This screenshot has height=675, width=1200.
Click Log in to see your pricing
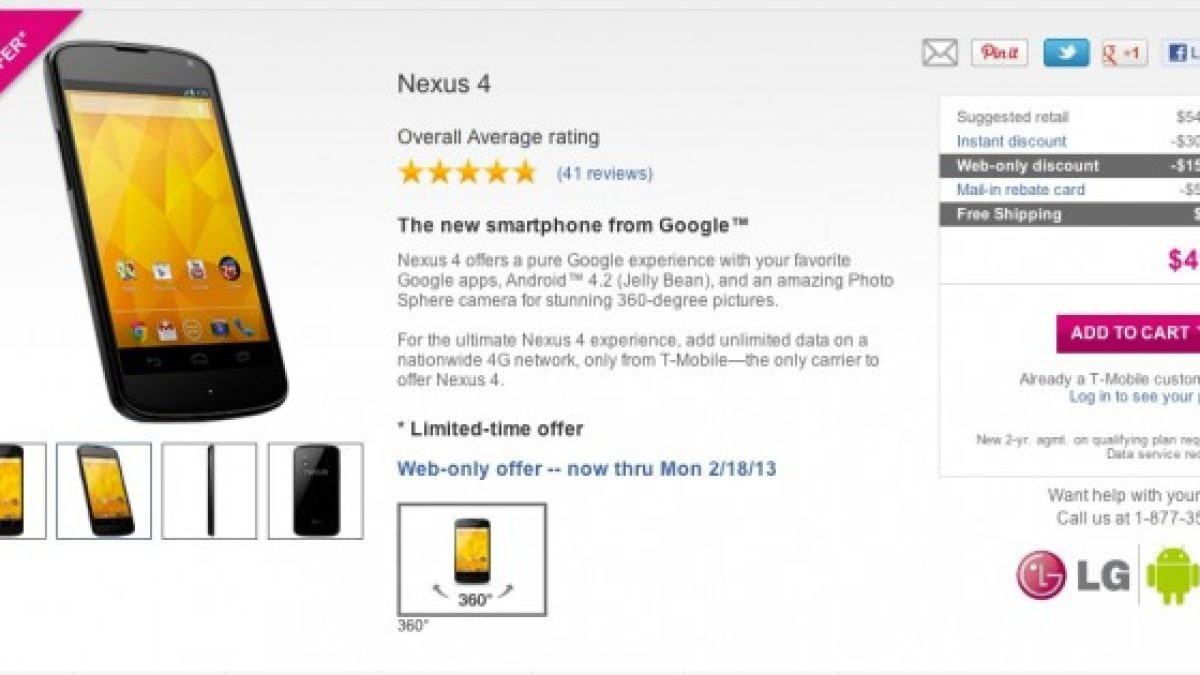(x=1133, y=396)
